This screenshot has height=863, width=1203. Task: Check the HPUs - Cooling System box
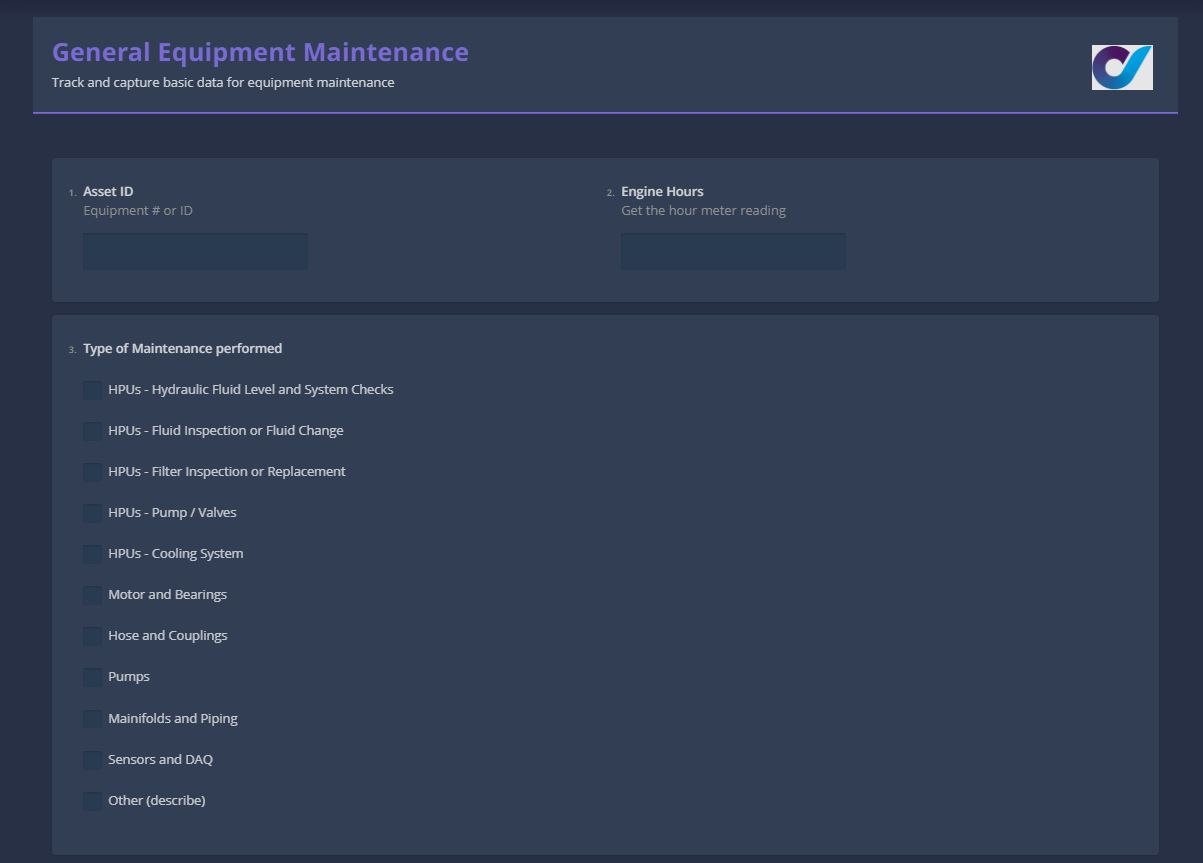[92, 554]
